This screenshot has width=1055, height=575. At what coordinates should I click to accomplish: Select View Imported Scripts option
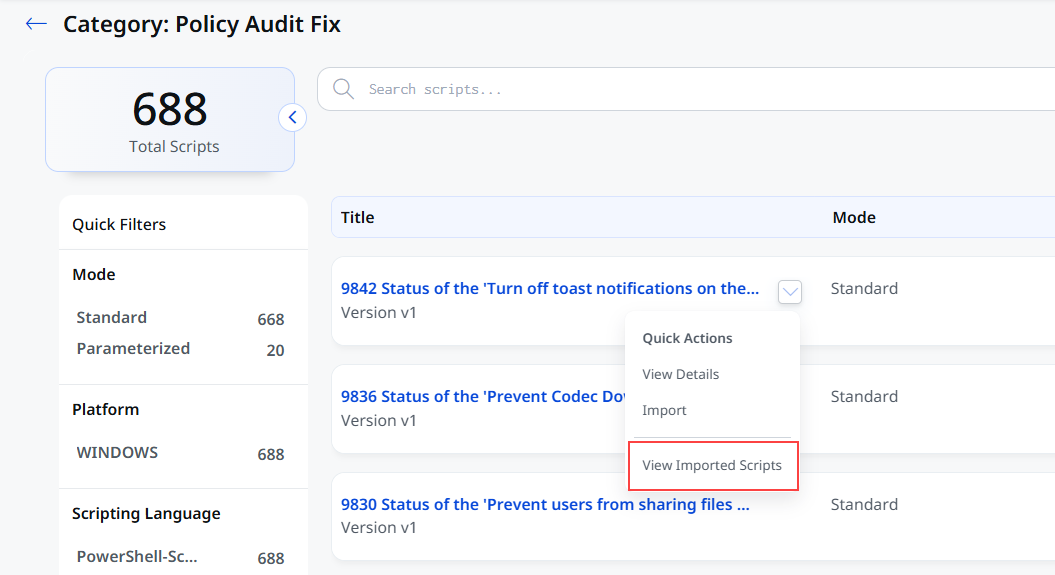point(712,465)
